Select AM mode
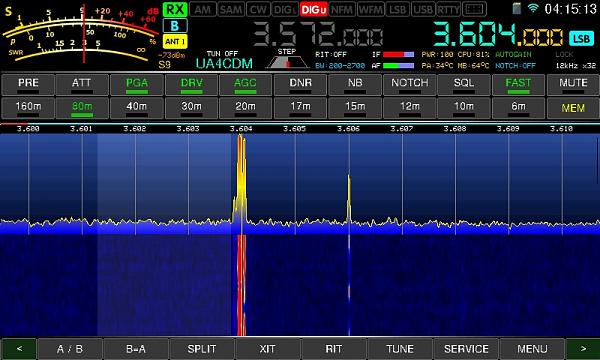 click(202, 10)
